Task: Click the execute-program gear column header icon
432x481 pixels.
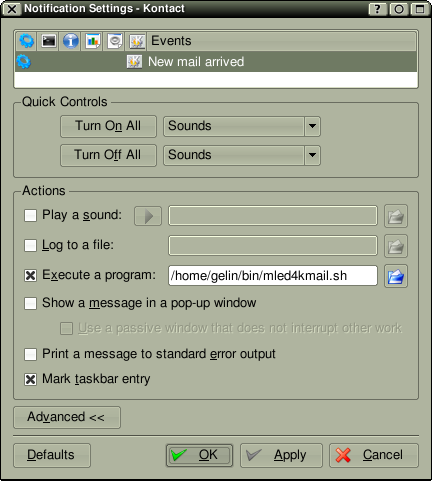Action: click(26, 41)
